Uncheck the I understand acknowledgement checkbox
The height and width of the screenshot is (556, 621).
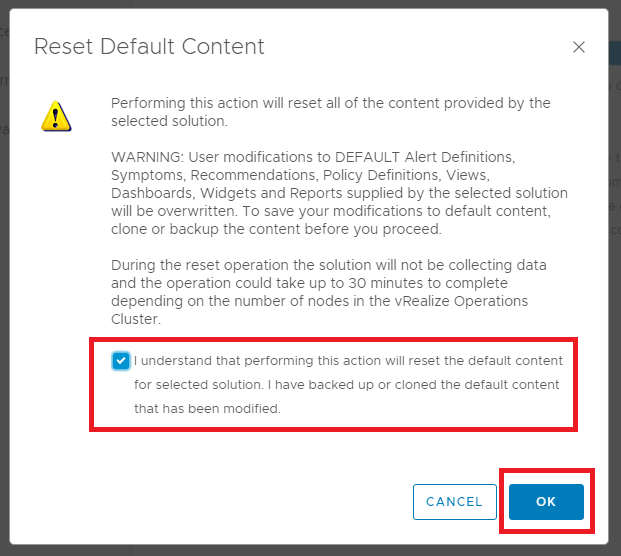[x=121, y=361]
